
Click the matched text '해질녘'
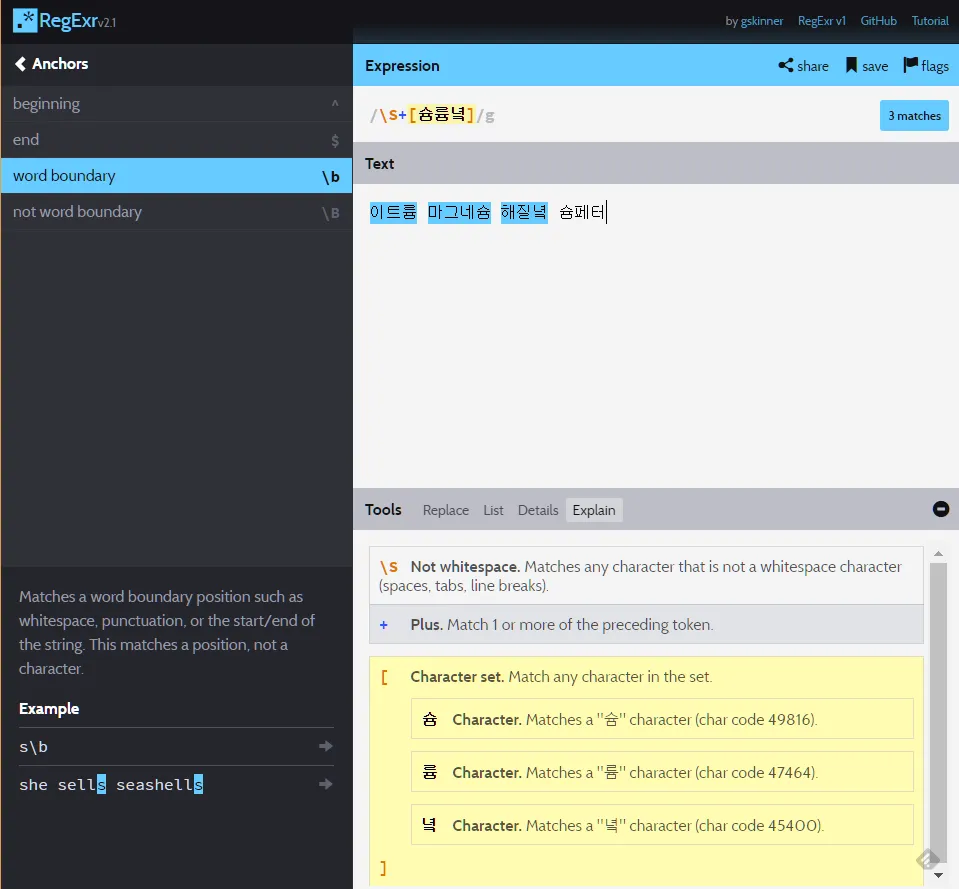(524, 212)
